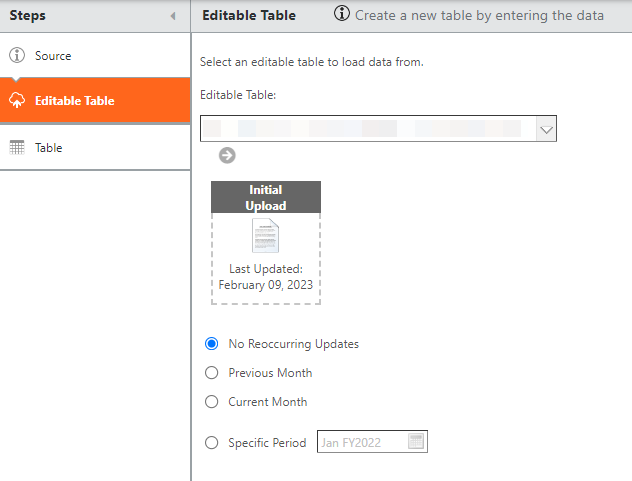
Task: Click the Editable Table heading text
Action: tap(249, 15)
